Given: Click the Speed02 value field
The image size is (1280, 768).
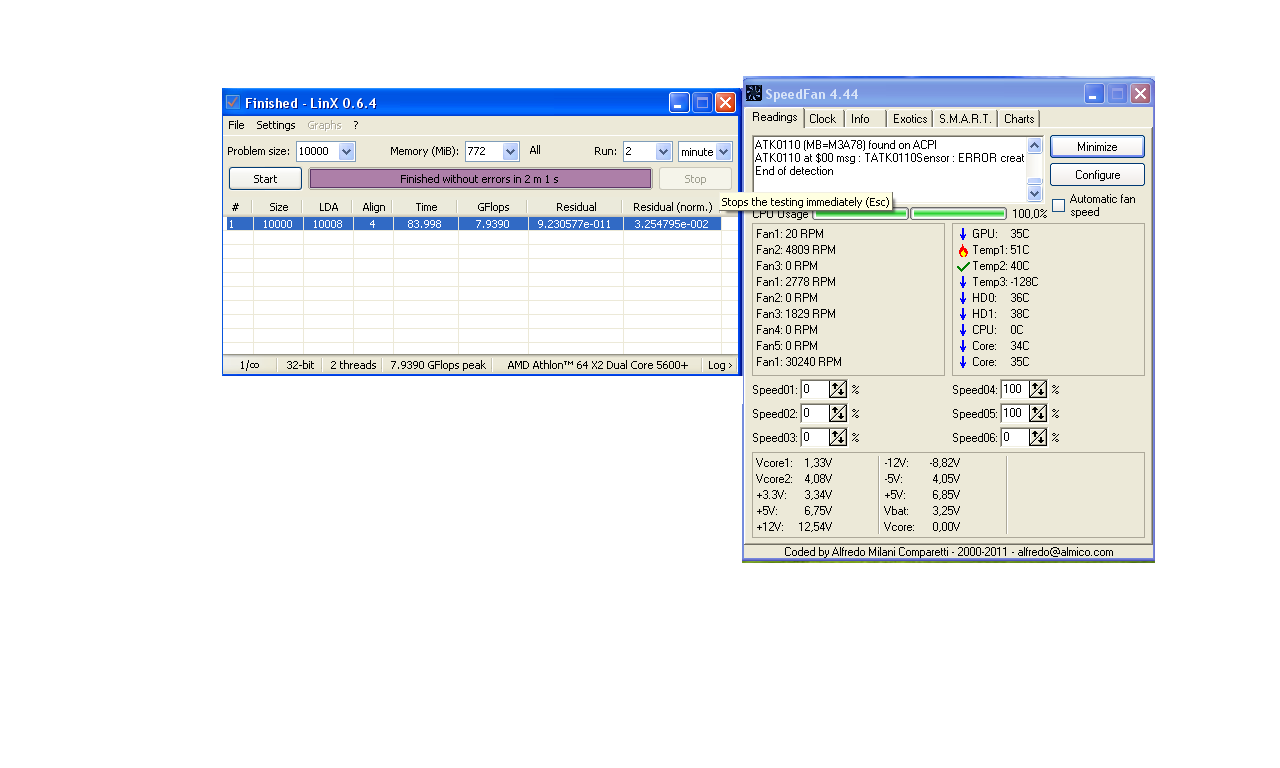Looking at the screenshot, I should 814,413.
